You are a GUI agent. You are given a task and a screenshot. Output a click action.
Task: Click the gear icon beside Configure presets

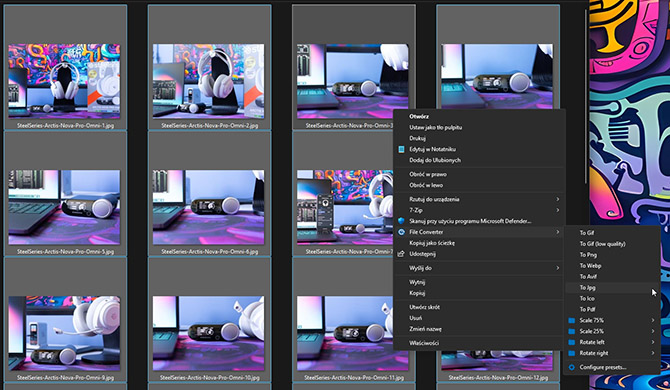pyautogui.click(x=571, y=367)
